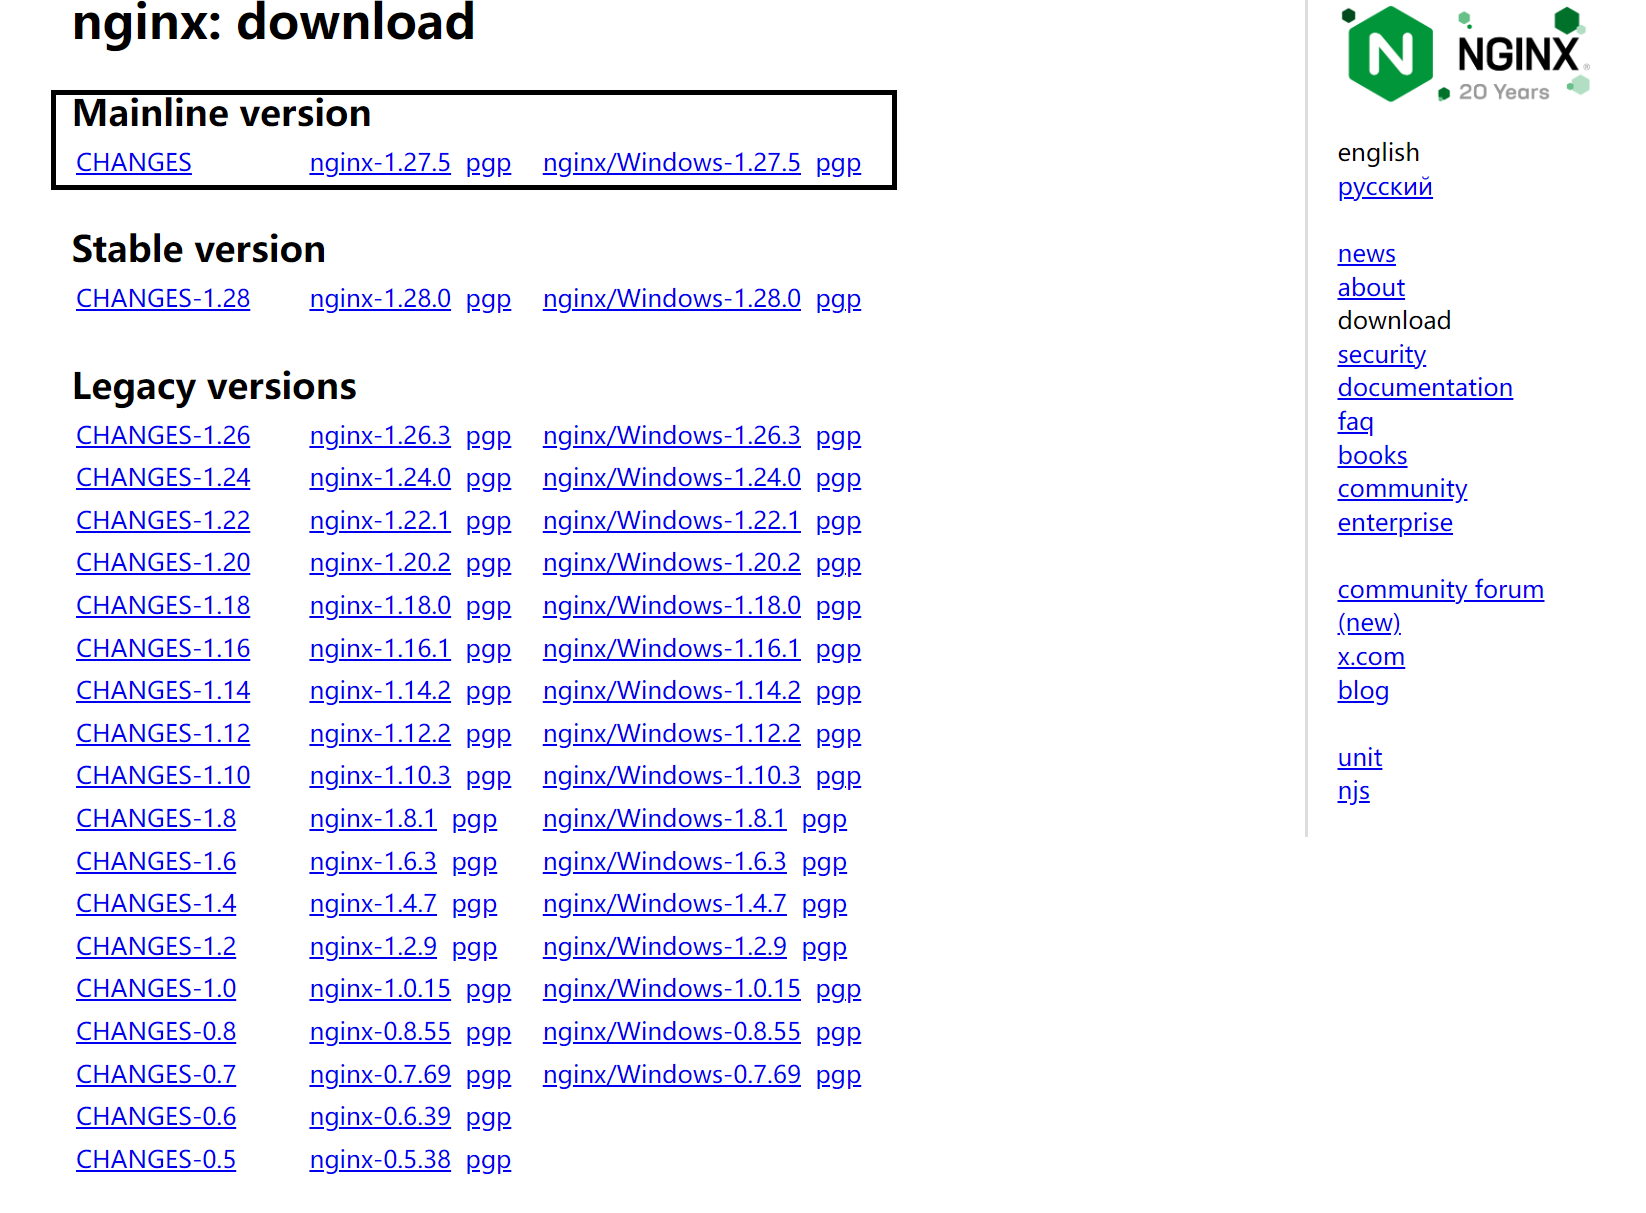Open CHANGES-1.10 changelog

pyautogui.click(x=163, y=776)
